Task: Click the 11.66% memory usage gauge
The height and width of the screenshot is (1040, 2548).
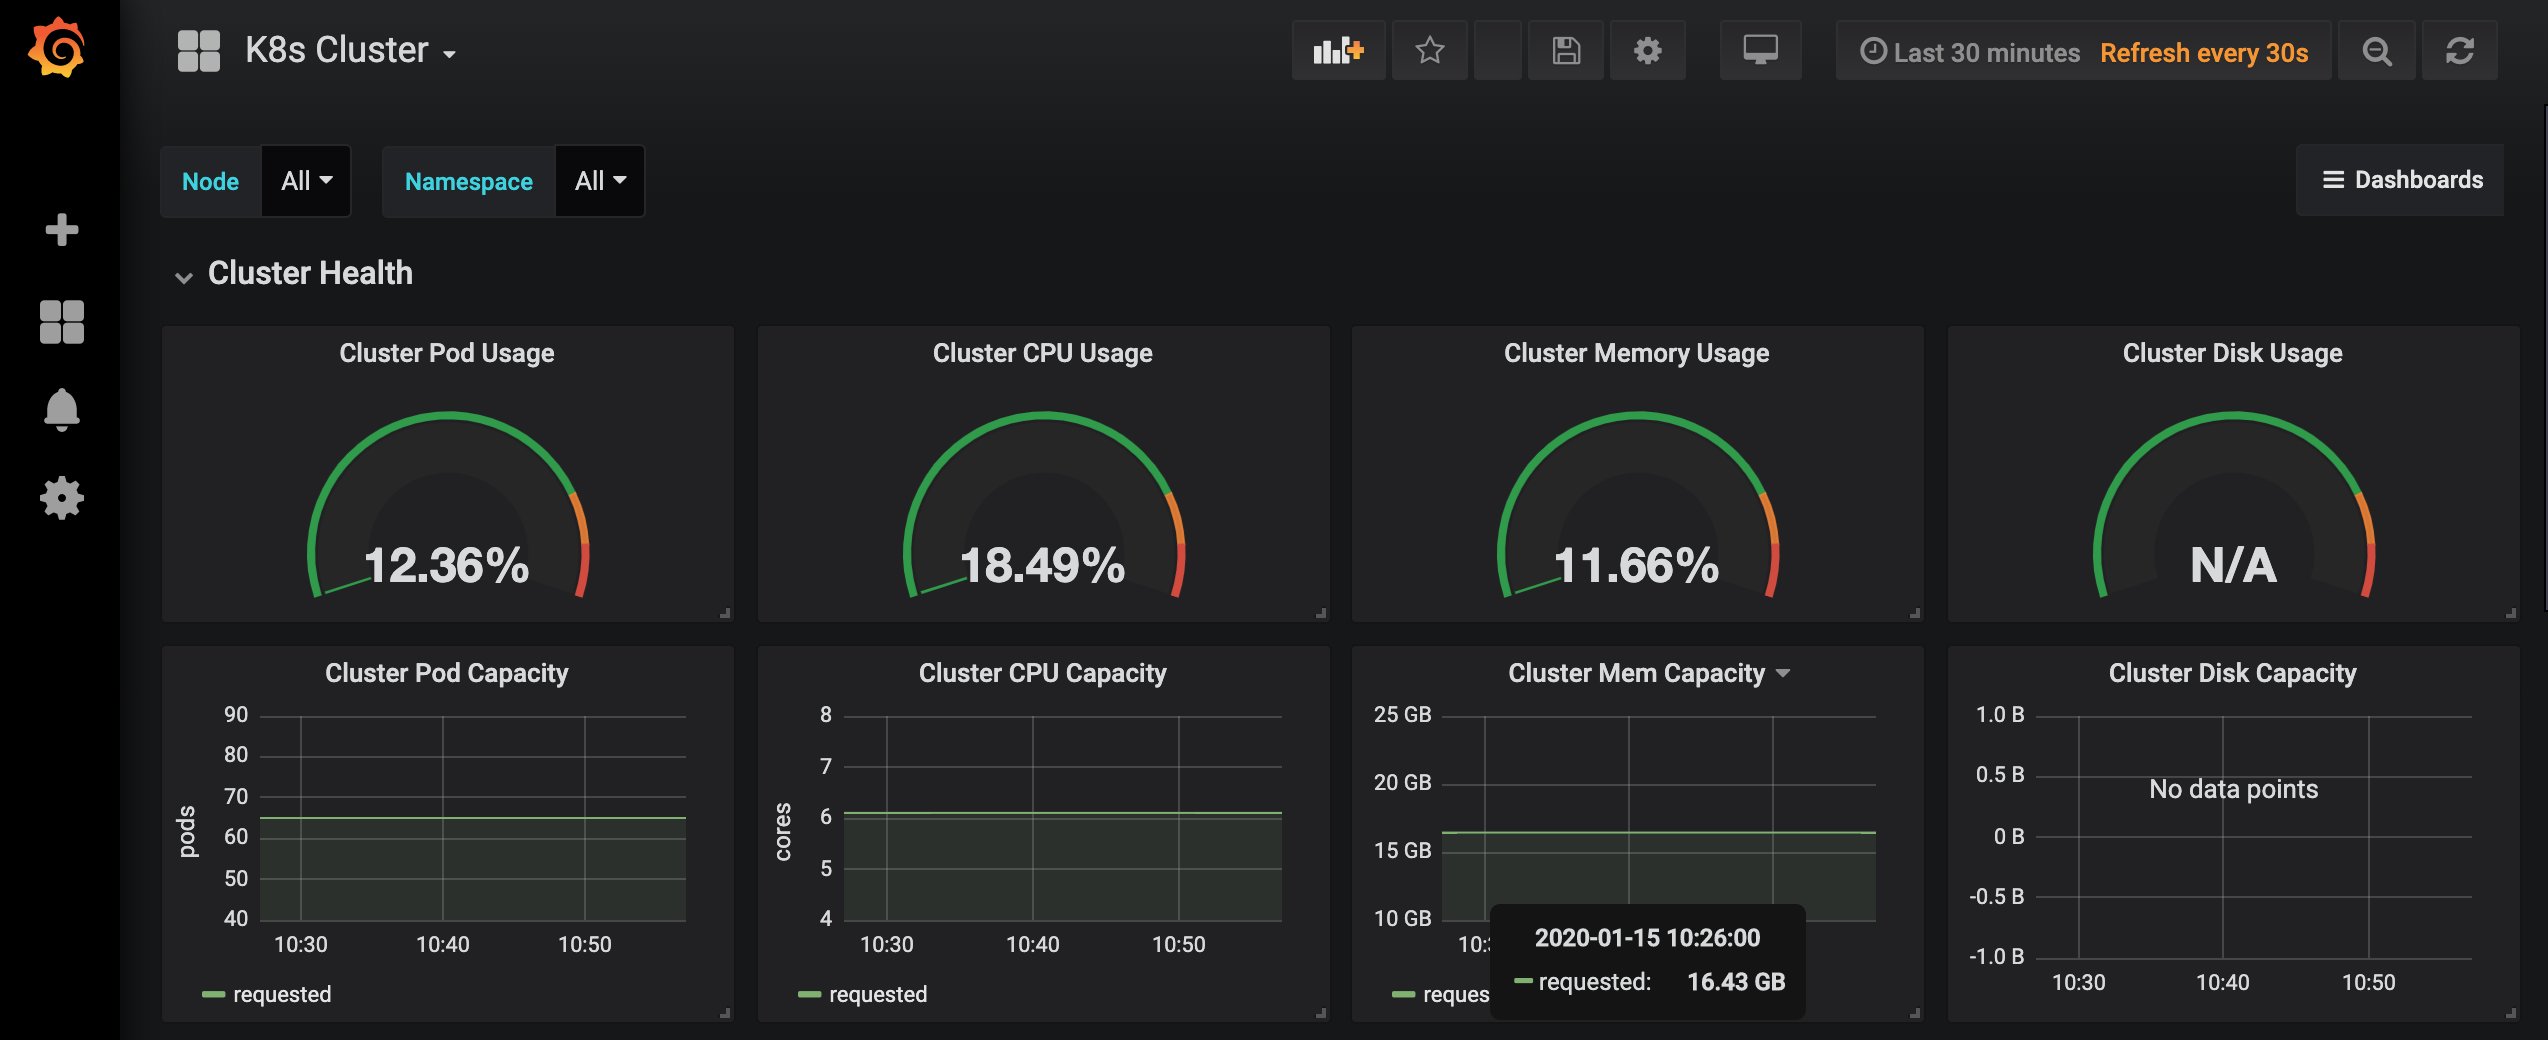Action: [1637, 505]
